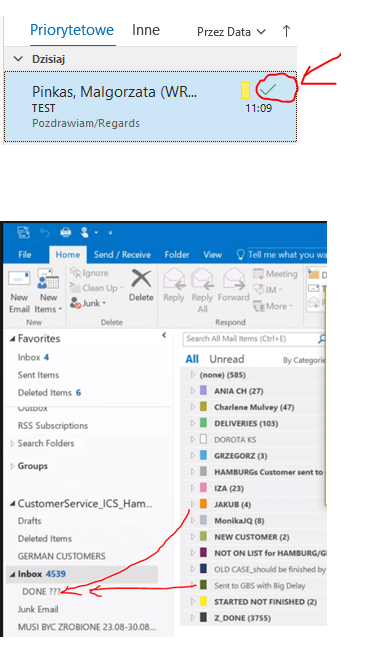Open the DONE ??? subfolder

41,592
